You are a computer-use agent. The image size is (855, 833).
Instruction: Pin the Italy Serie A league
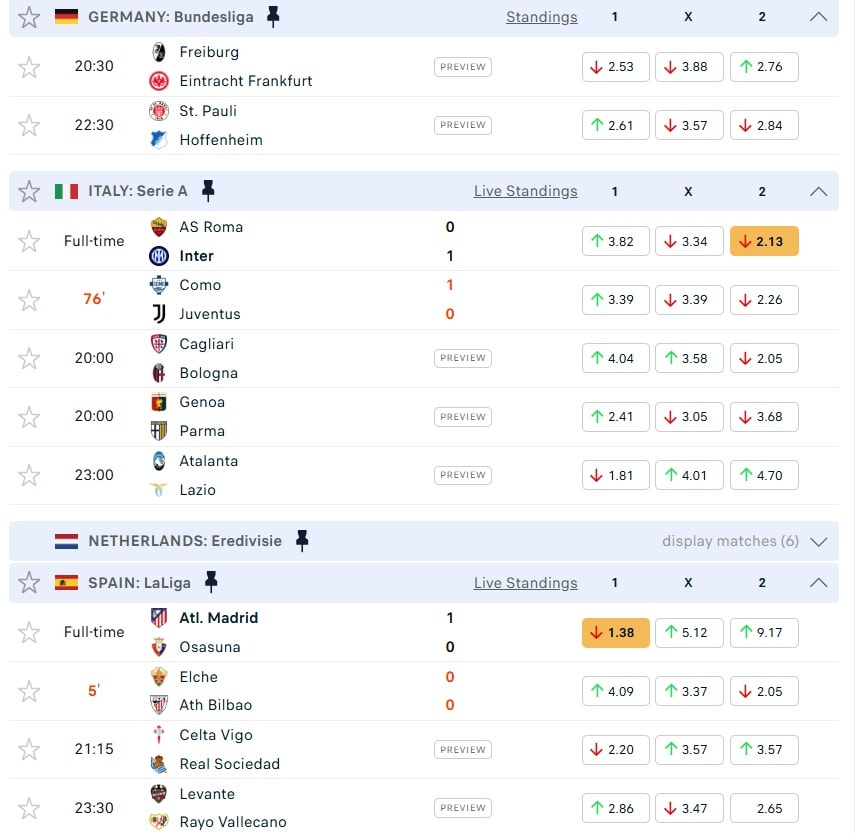[208, 191]
